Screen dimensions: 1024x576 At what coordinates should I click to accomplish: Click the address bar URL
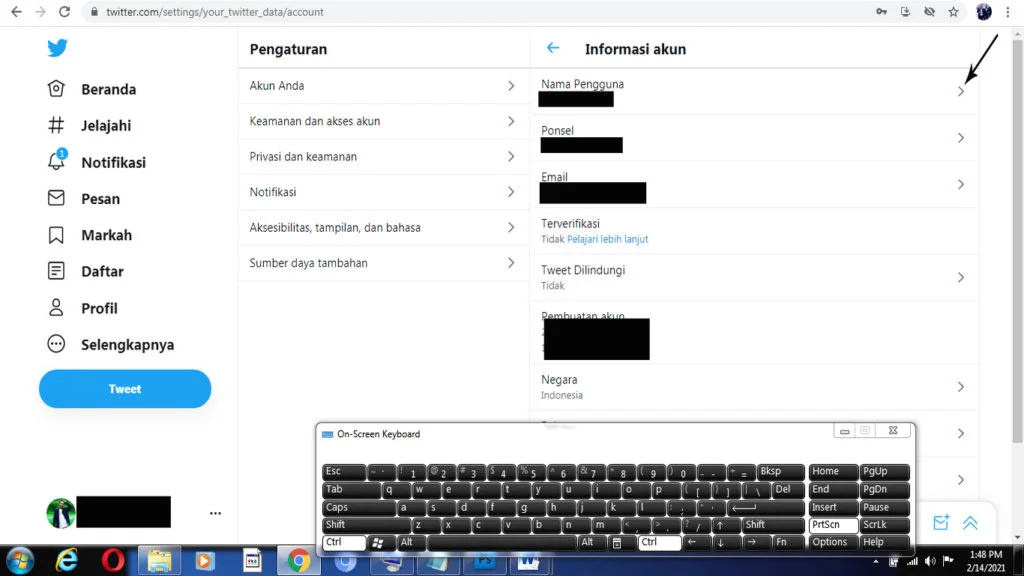coord(215,12)
